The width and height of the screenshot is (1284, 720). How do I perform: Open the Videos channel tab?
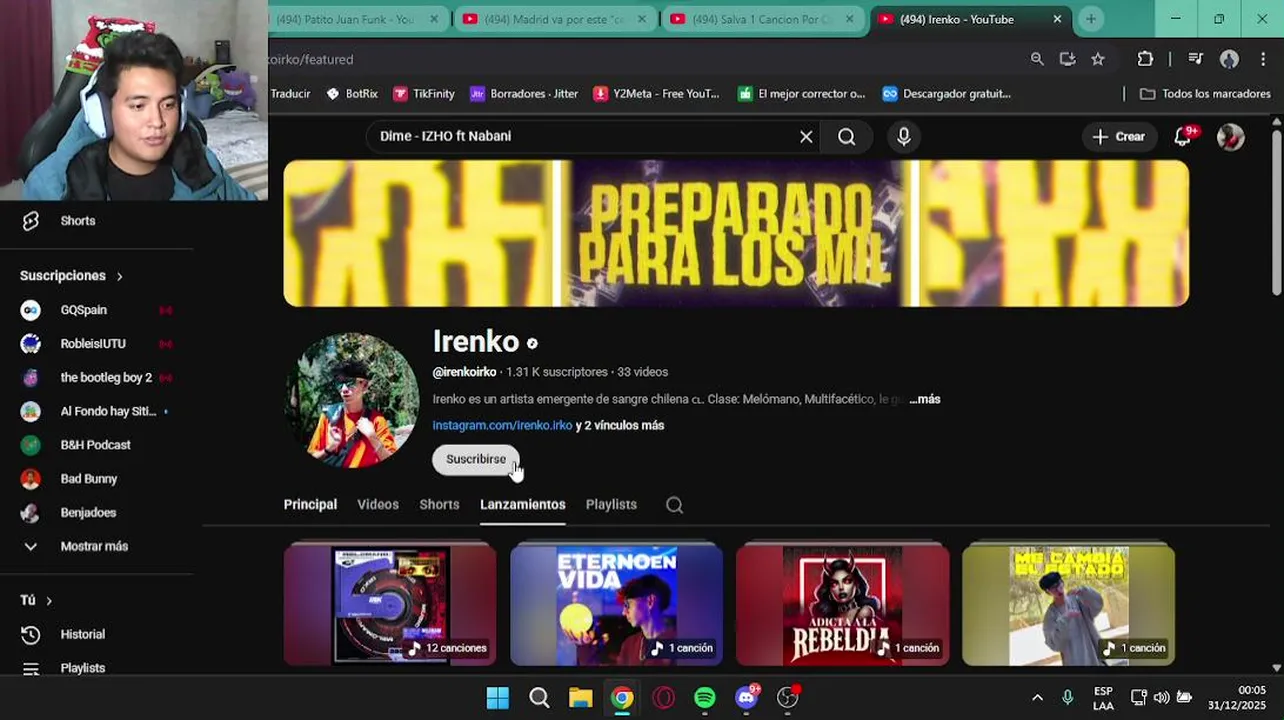tap(378, 505)
